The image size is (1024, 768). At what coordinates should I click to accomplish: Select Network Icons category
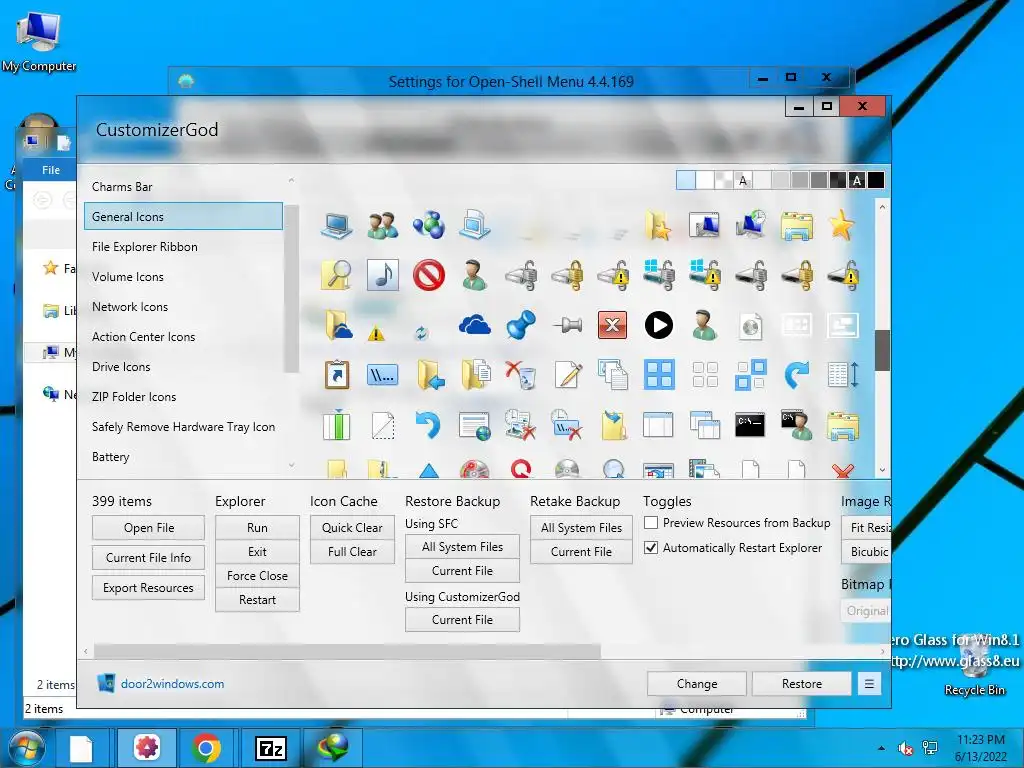point(183,306)
